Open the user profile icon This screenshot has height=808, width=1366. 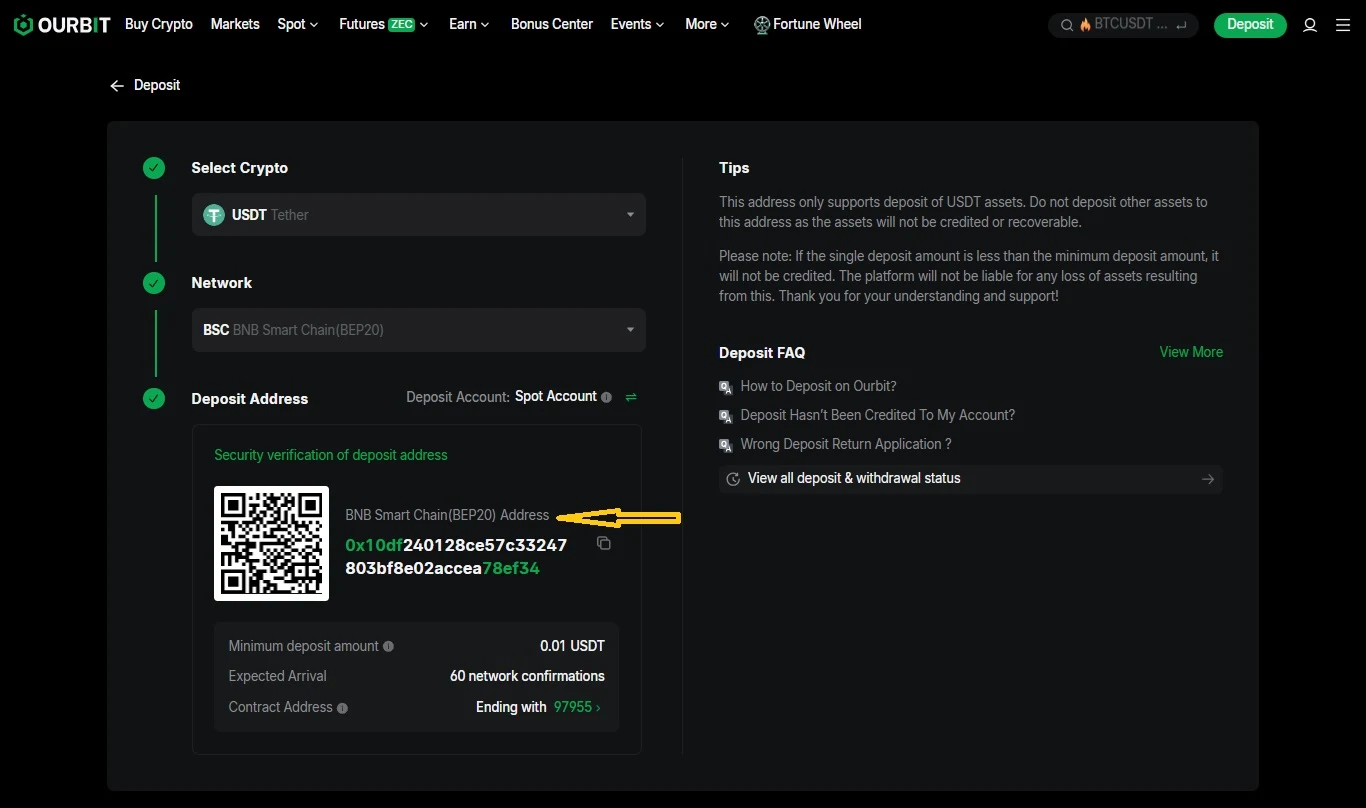point(1310,25)
